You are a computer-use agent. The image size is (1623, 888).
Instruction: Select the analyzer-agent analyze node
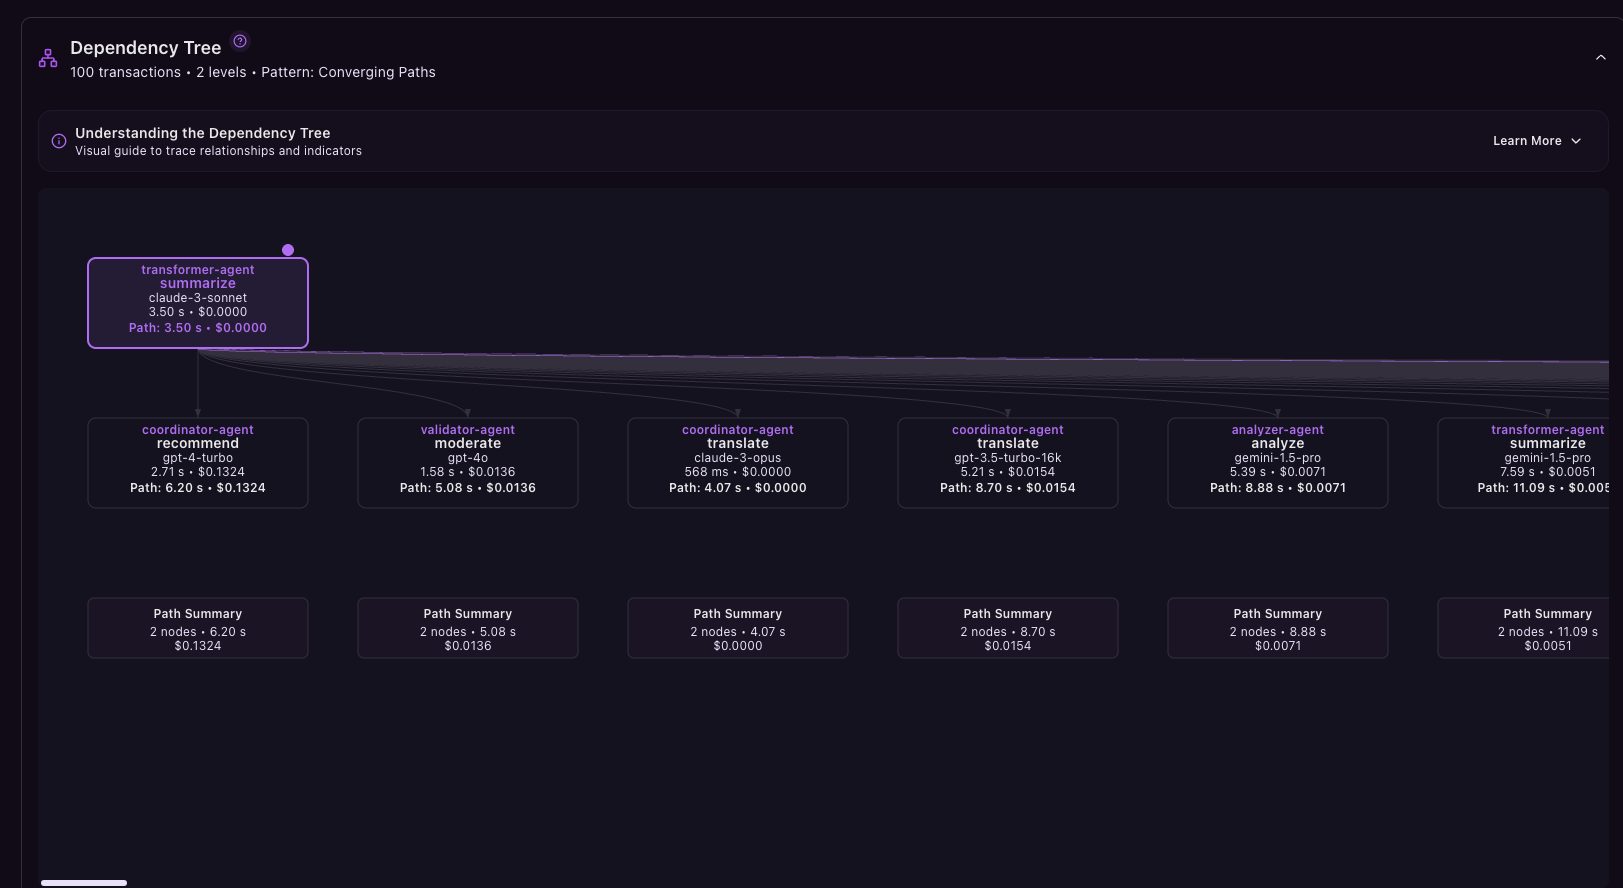(x=1278, y=463)
